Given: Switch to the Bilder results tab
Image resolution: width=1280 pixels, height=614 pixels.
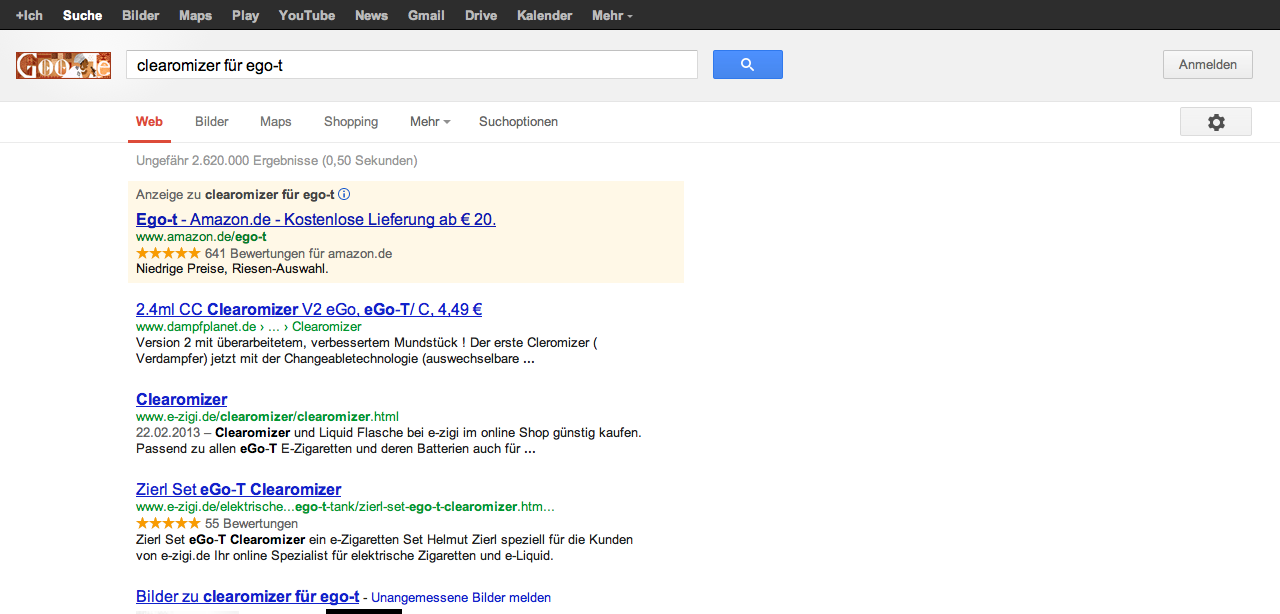Looking at the screenshot, I should 212,122.
